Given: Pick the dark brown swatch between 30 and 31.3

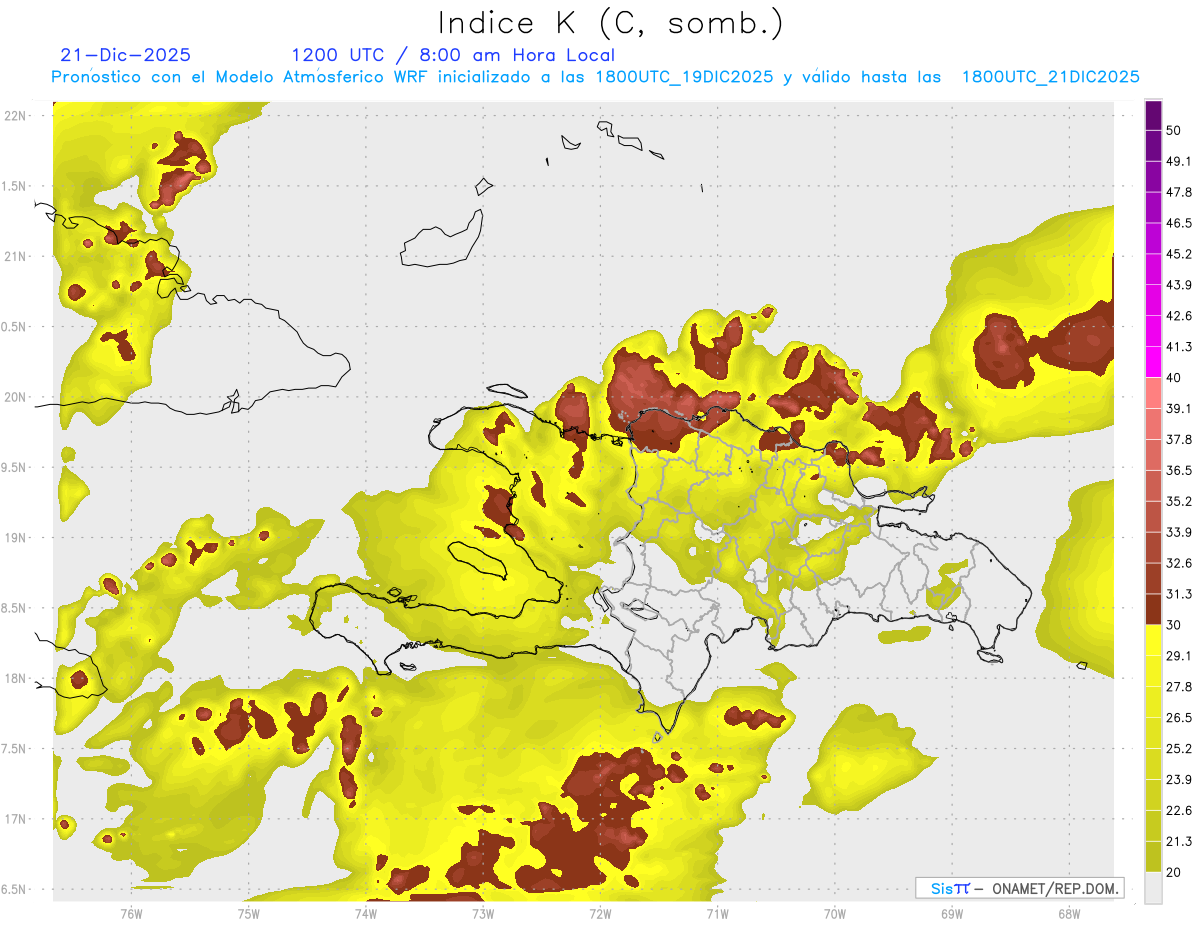Looking at the screenshot, I should coord(1153,610).
